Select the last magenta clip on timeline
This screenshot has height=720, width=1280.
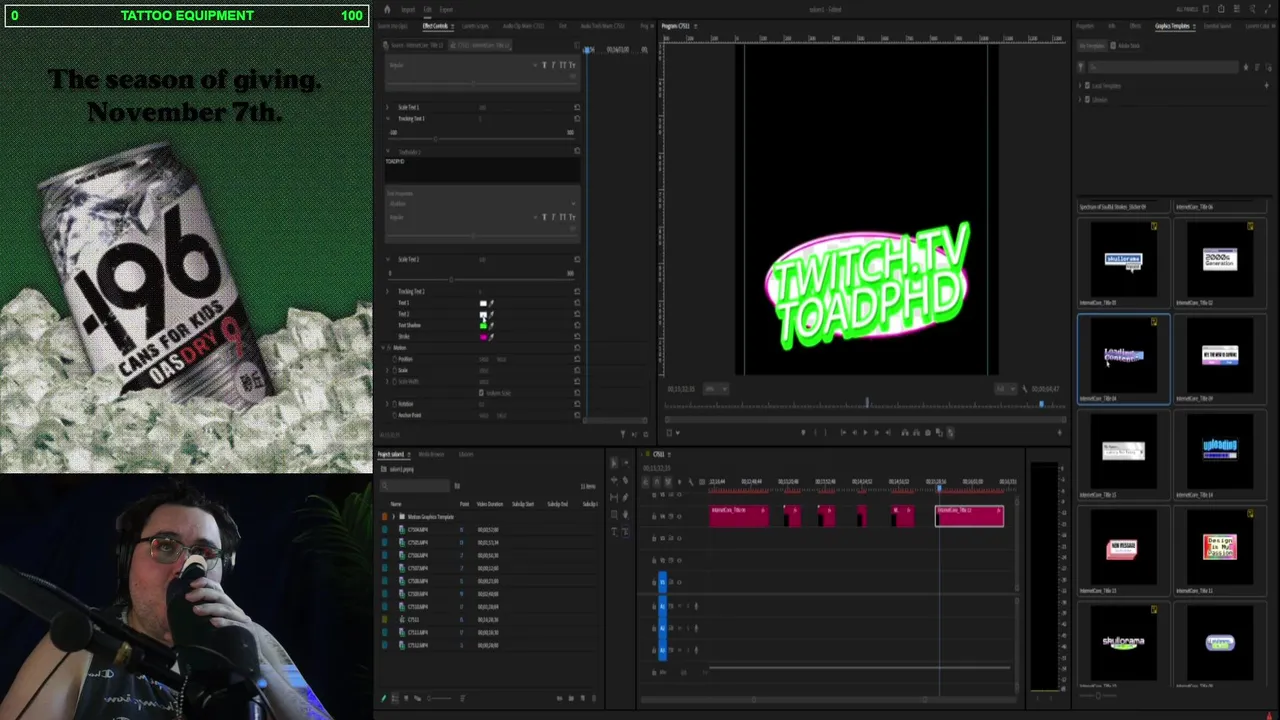pos(969,515)
